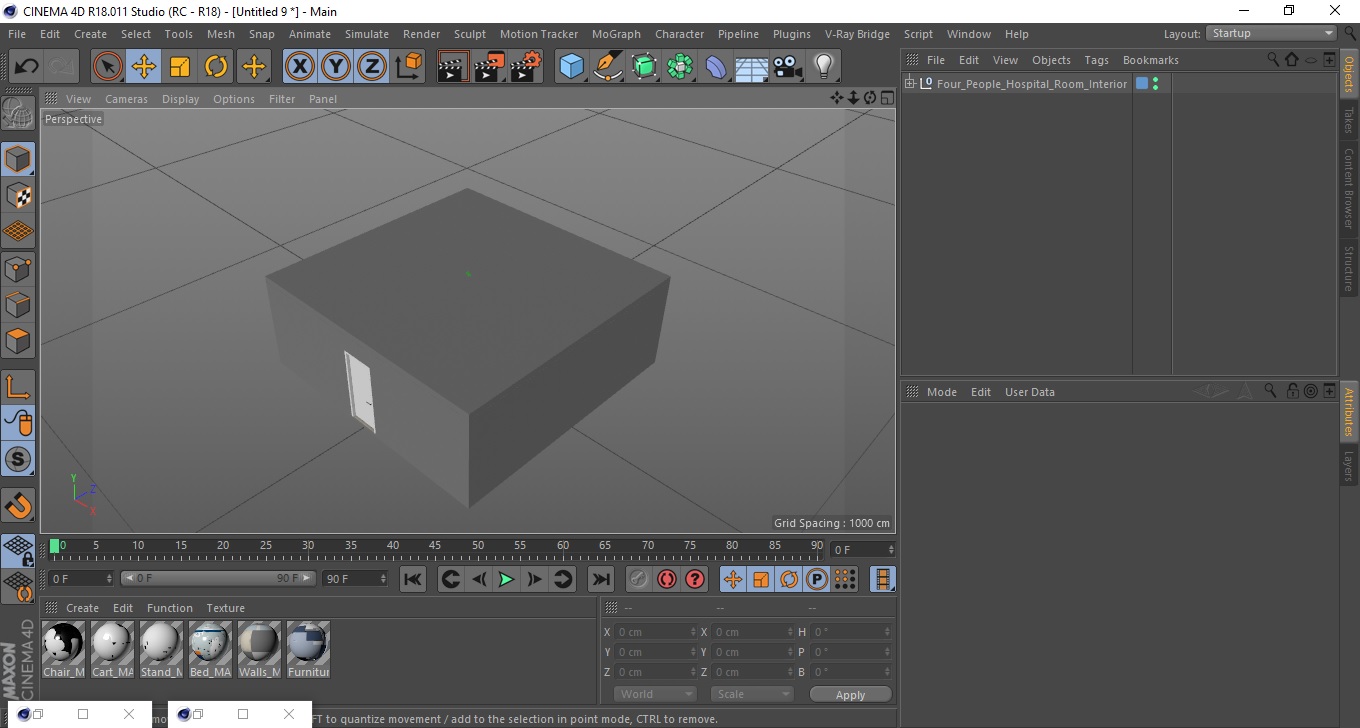Image resolution: width=1360 pixels, height=728 pixels.
Task: Open the World coordinate dropdown
Action: pos(655,694)
